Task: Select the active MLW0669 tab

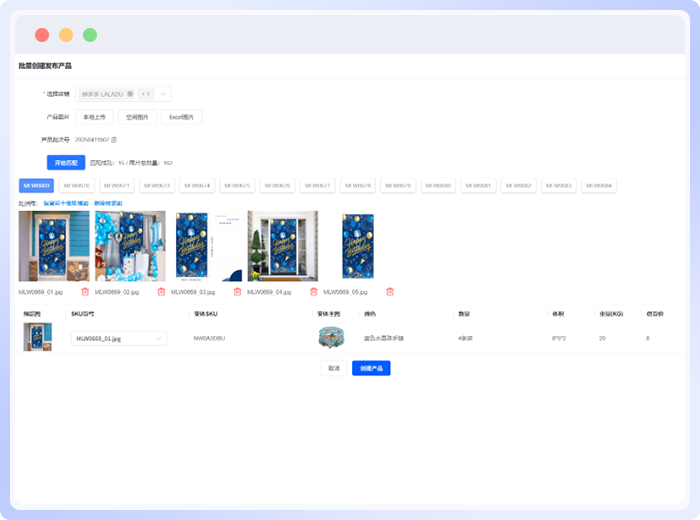Action: click(x=36, y=186)
